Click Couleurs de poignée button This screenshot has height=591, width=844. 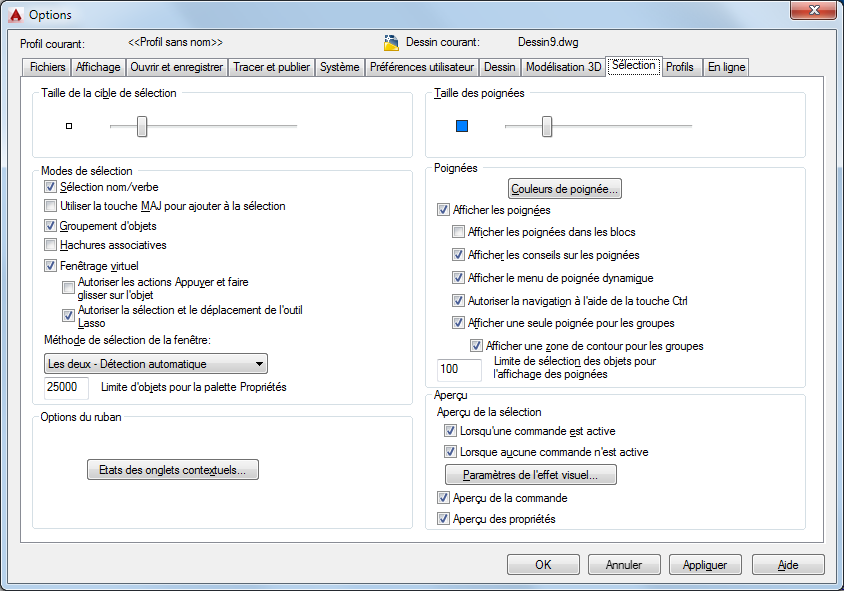pyautogui.click(x=566, y=188)
